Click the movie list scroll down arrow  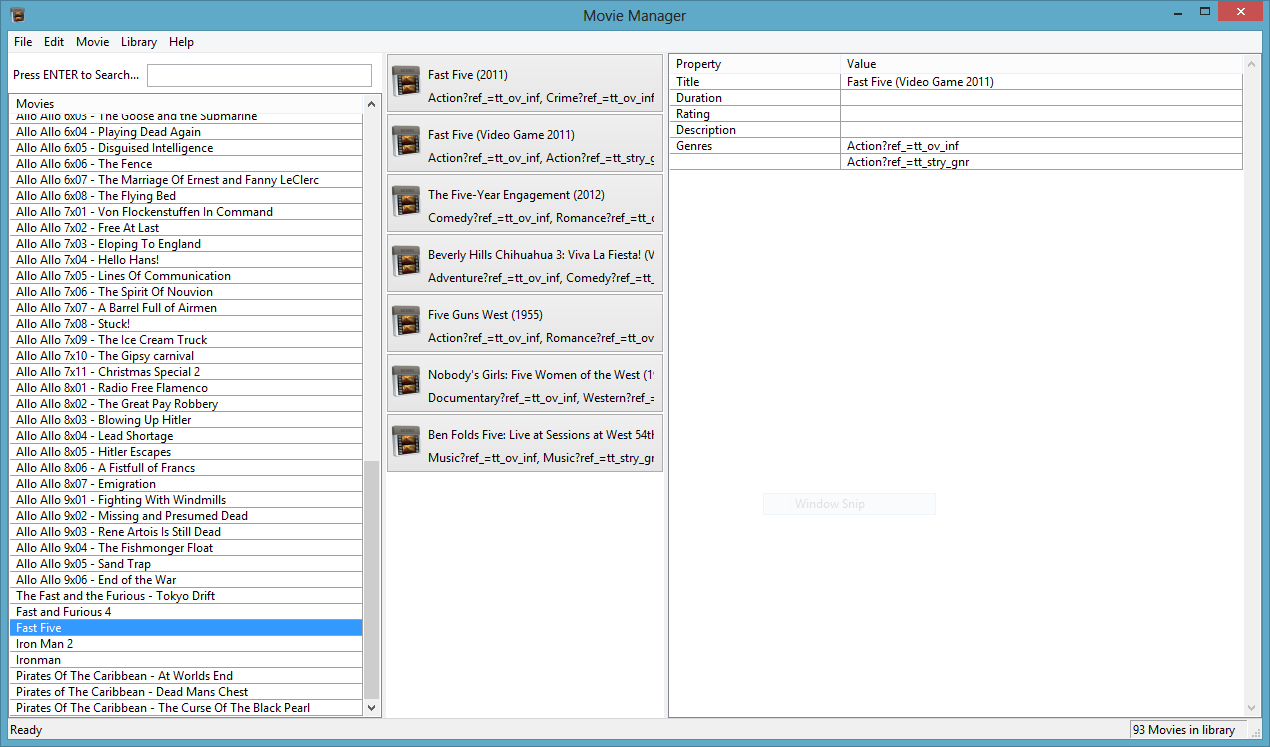click(372, 707)
